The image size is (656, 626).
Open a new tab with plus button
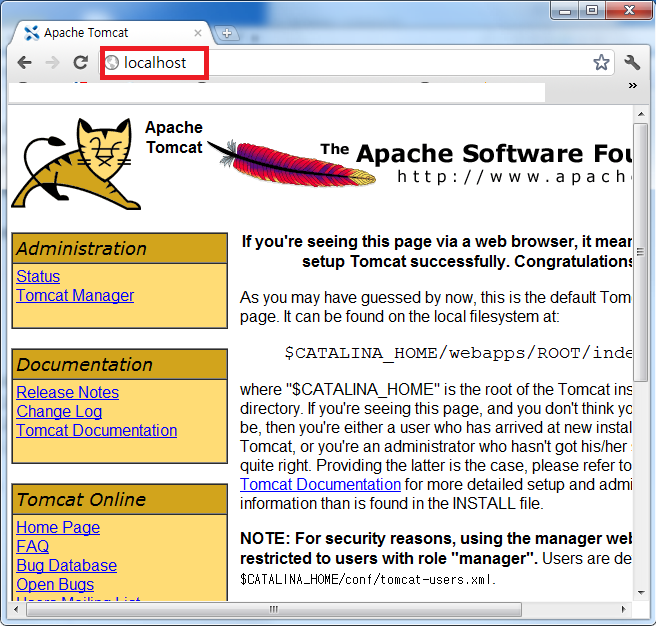click(227, 33)
